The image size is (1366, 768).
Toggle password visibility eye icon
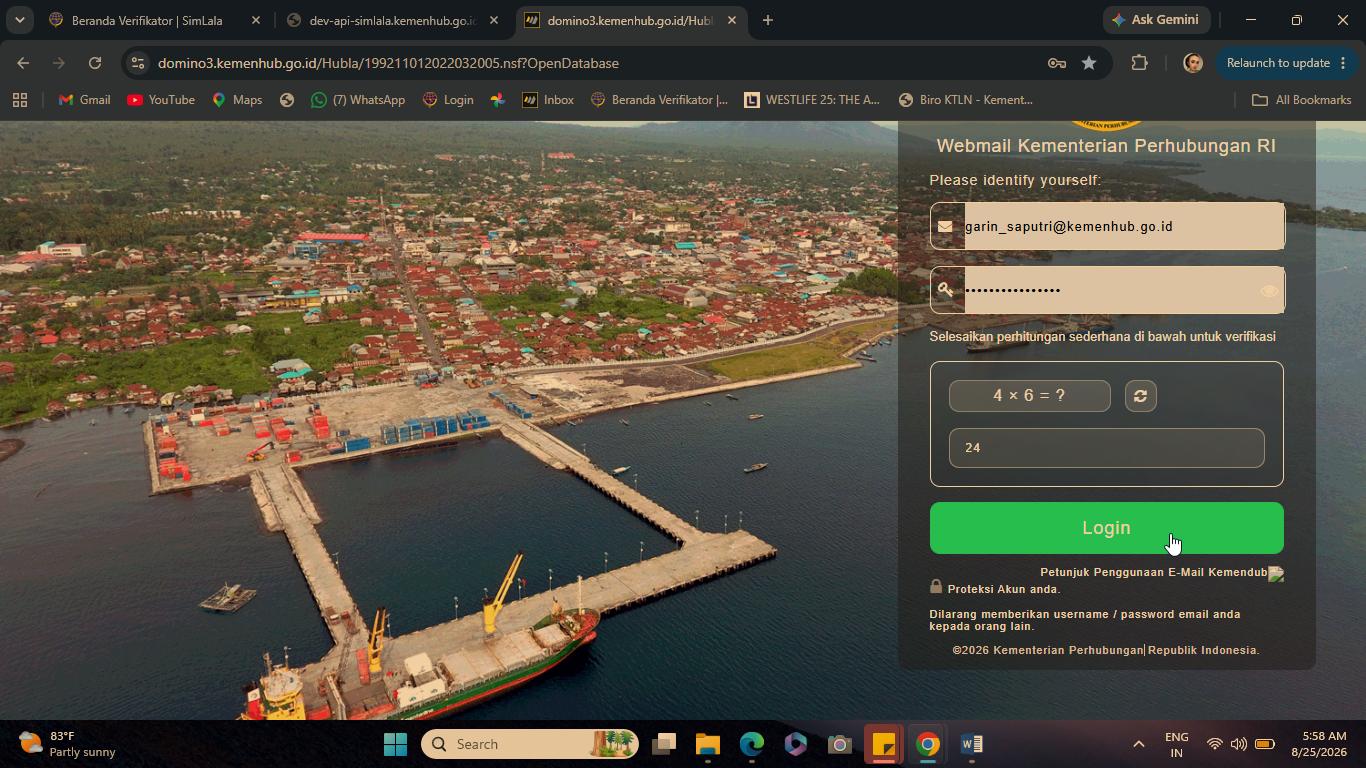click(1268, 291)
